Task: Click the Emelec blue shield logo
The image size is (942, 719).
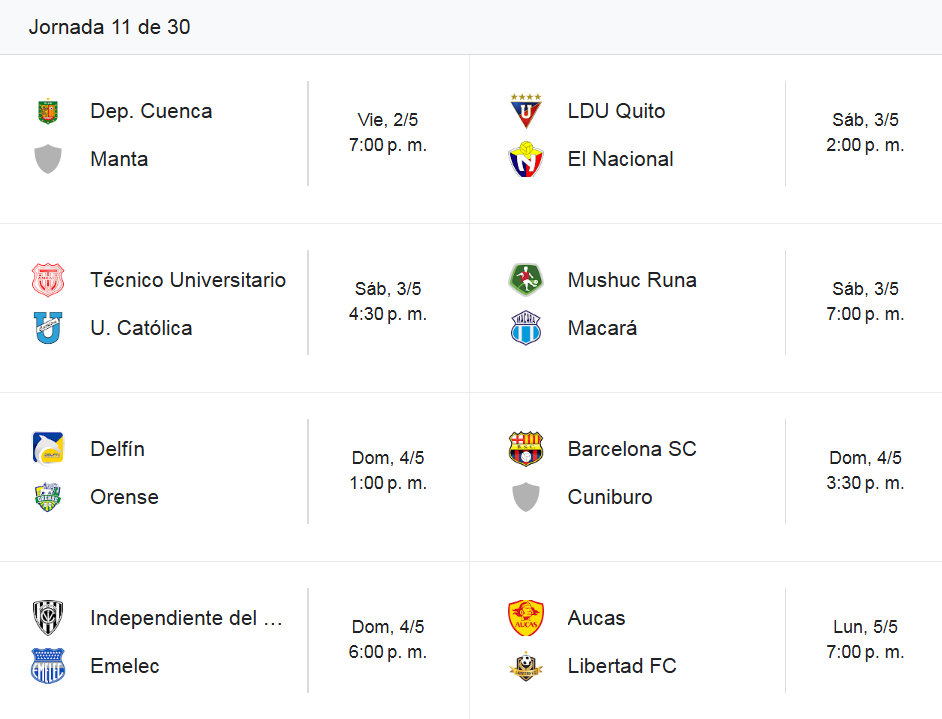Action: (x=48, y=666)
